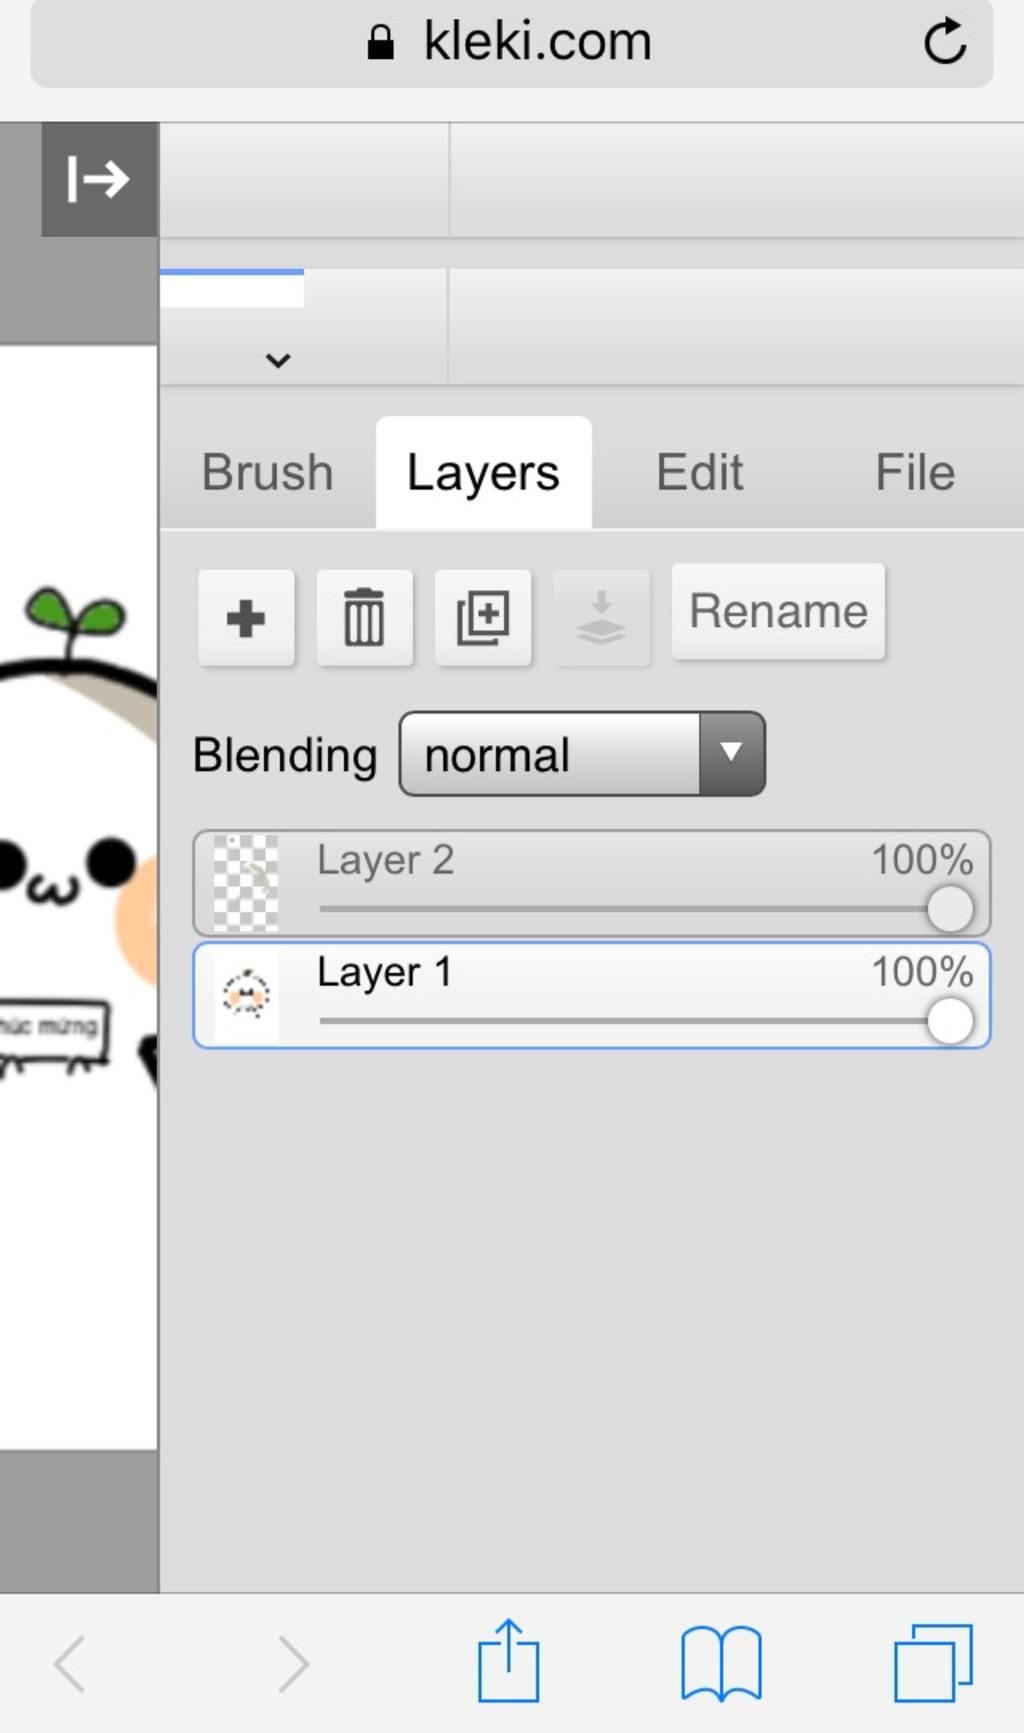Click the add new layer plus icon
This screenshot has height=1733, width=1024.
(x=246, y=618)
